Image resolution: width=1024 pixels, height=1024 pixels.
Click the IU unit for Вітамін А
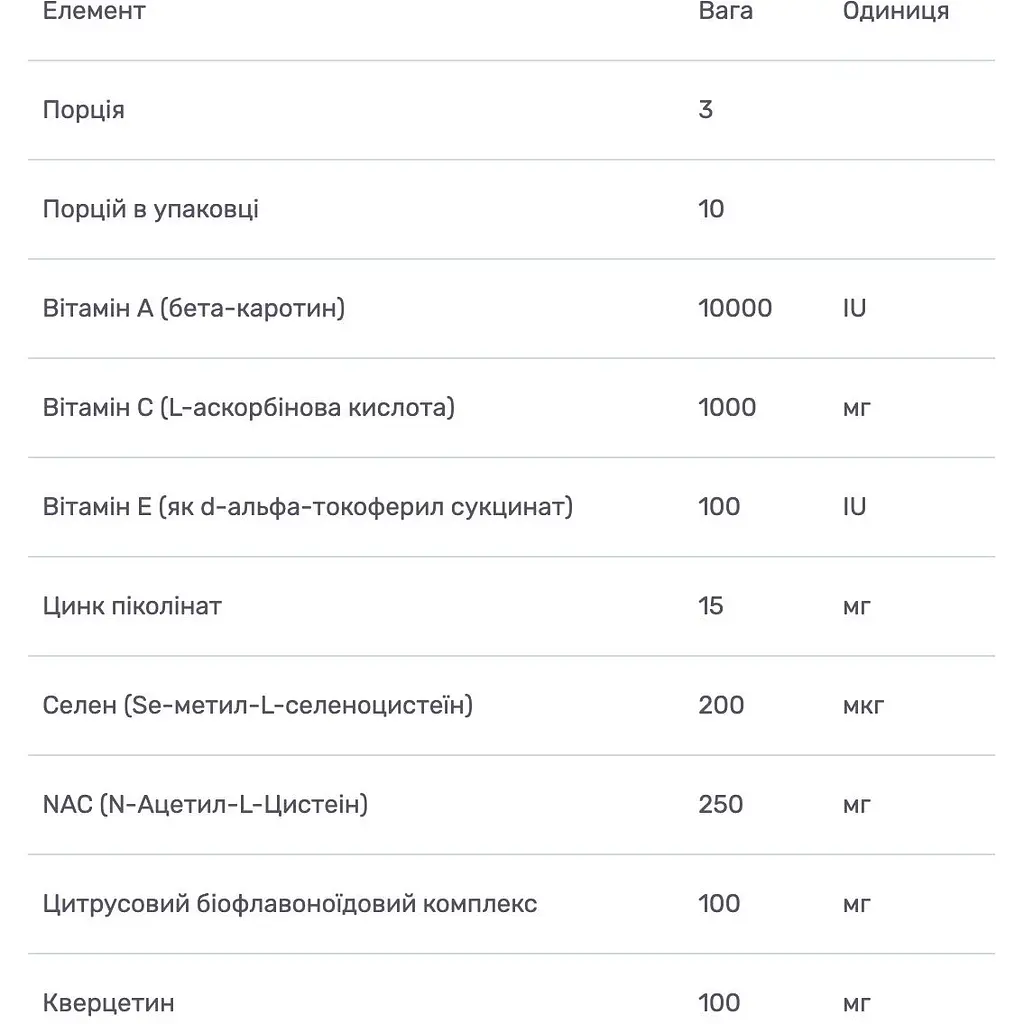click(x=854, y=308)
